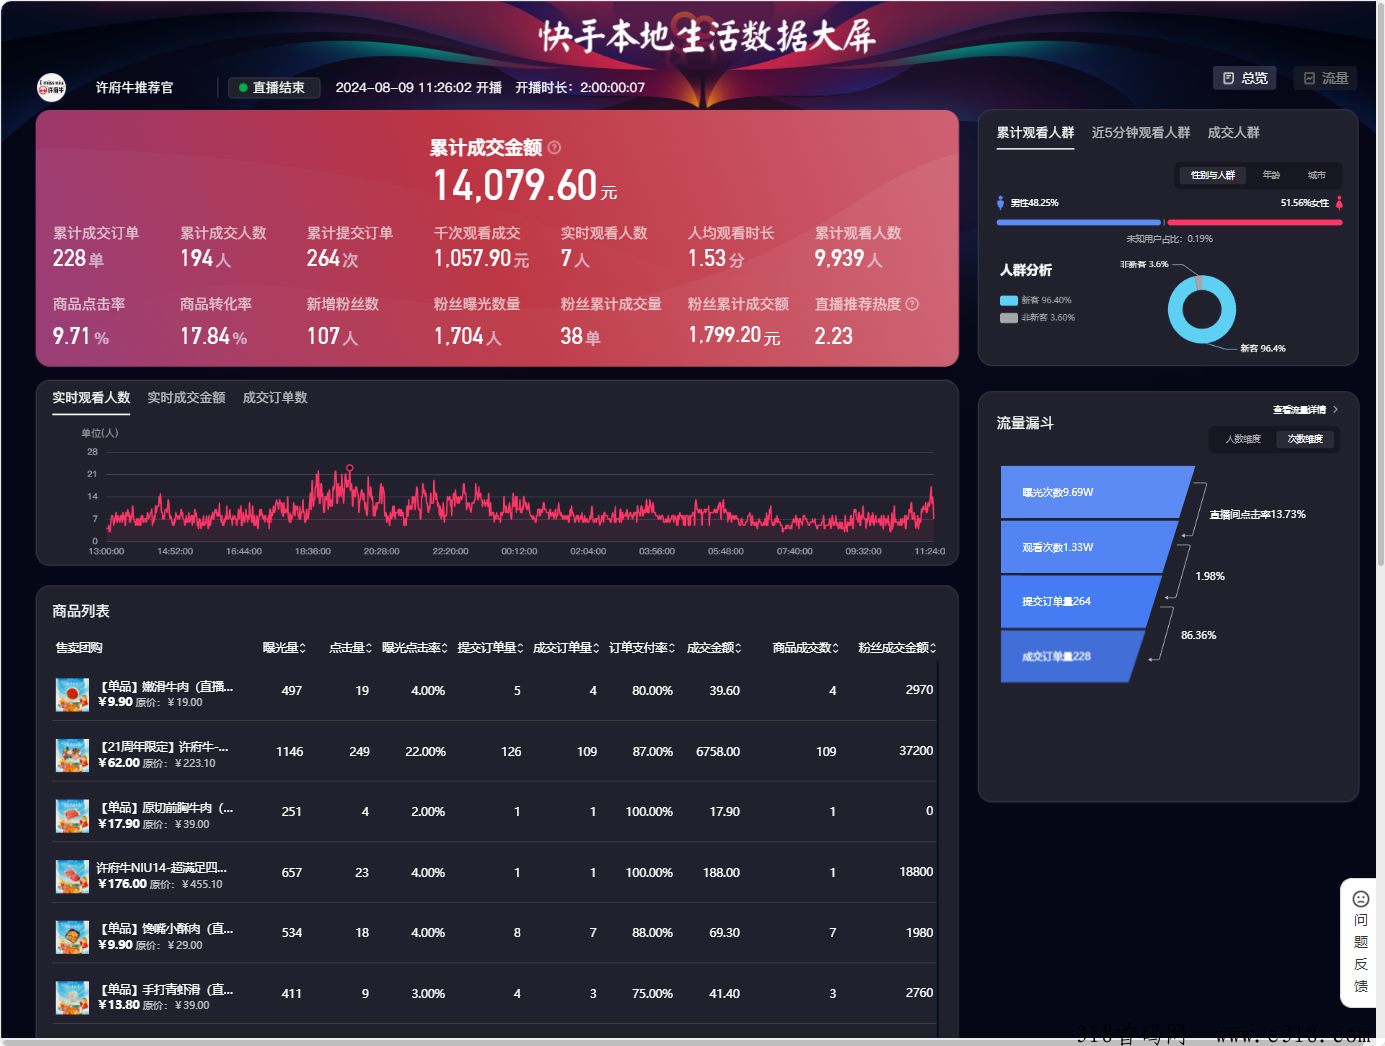This screenshot has width=1385, height=1046.
Task: Click the 直播结束 status badge
Action: [274, 88]
